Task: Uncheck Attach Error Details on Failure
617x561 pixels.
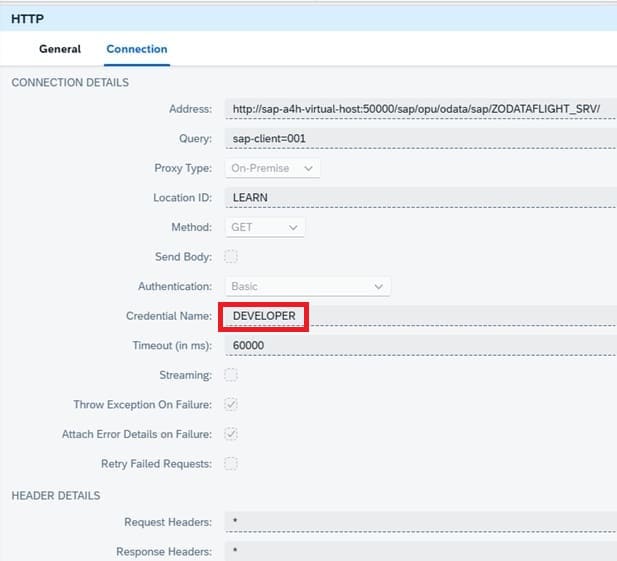Action: [x=231, y=434]
